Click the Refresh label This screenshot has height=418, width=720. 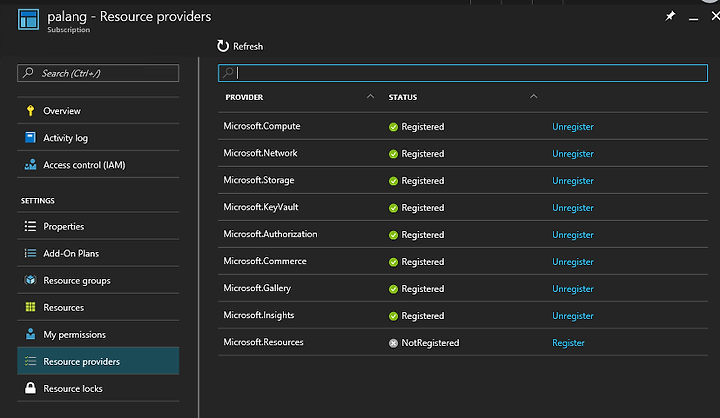pos(248,46)
